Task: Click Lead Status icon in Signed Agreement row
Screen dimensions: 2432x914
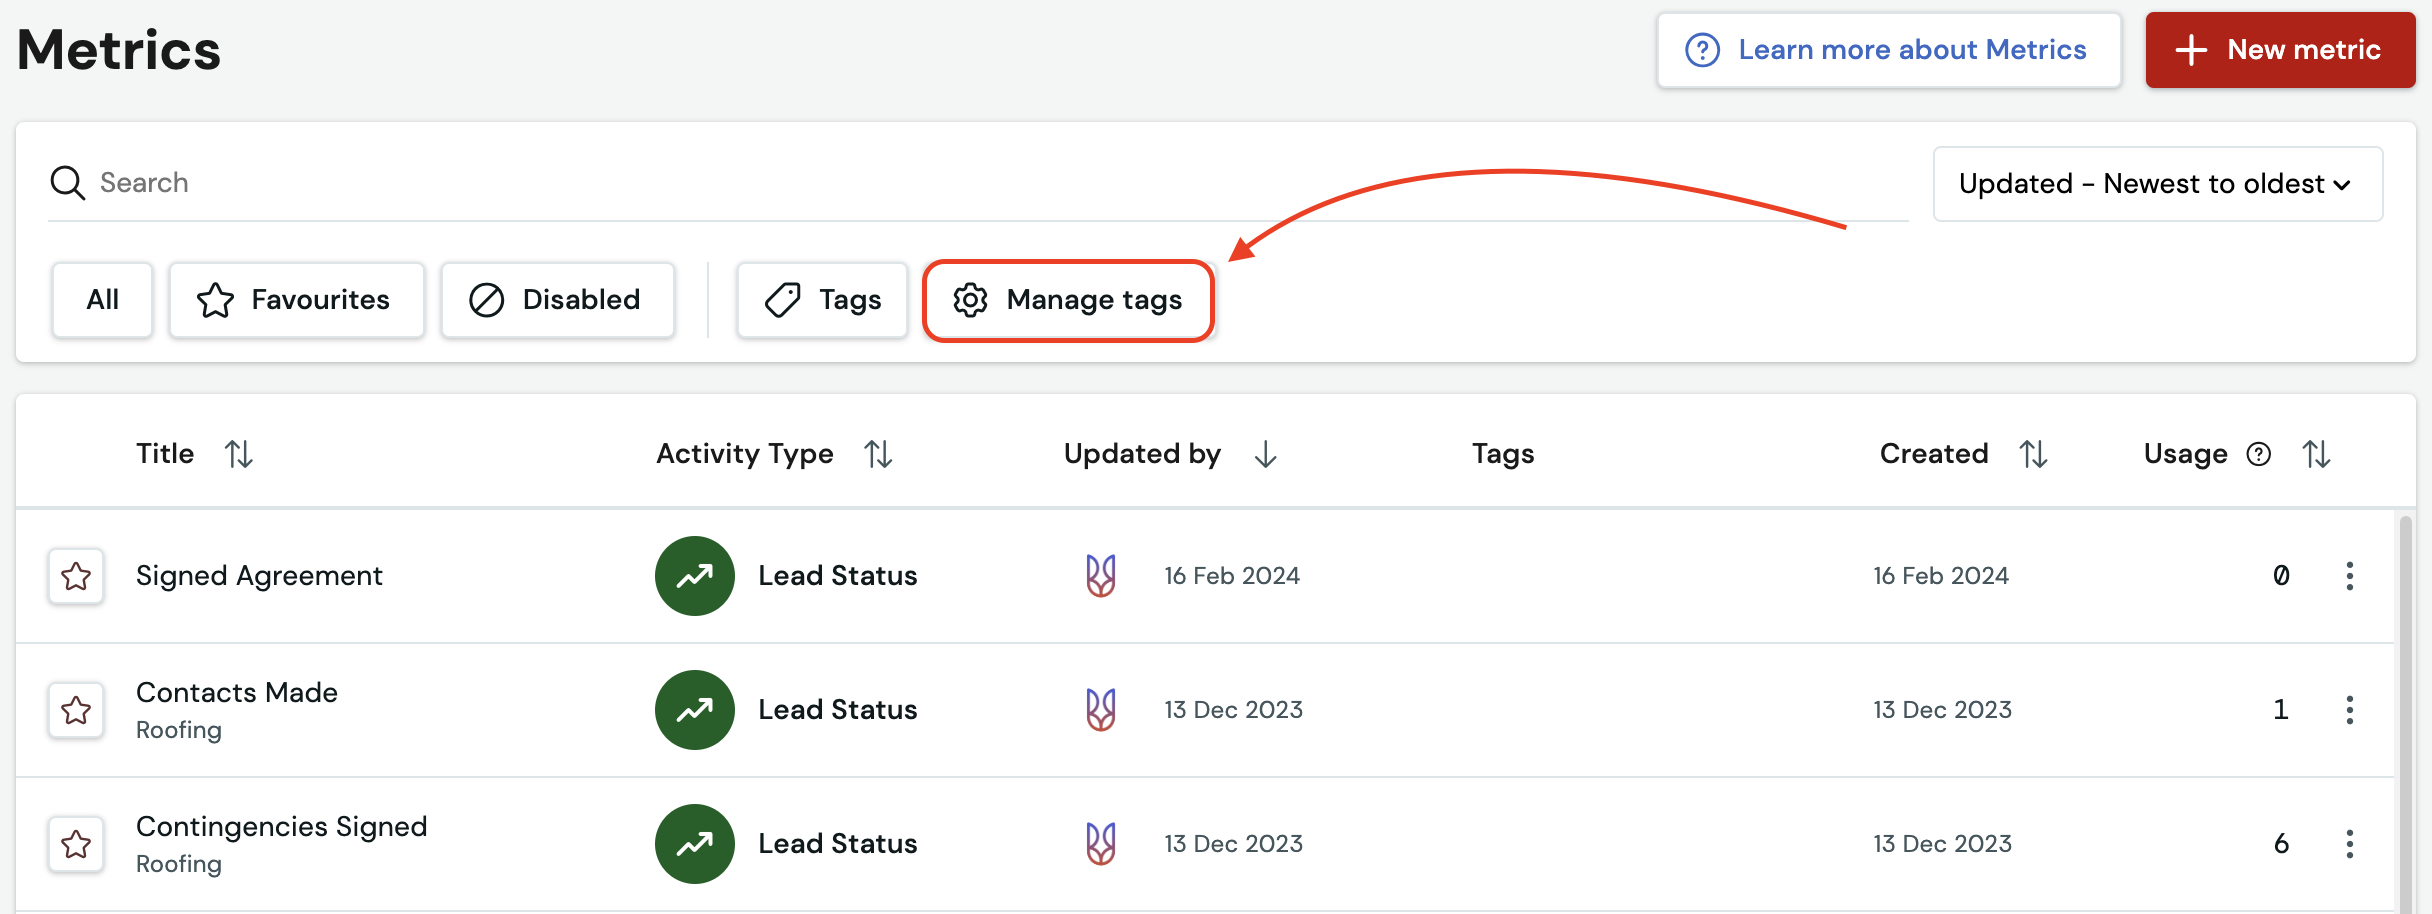Action: [695, 576]
